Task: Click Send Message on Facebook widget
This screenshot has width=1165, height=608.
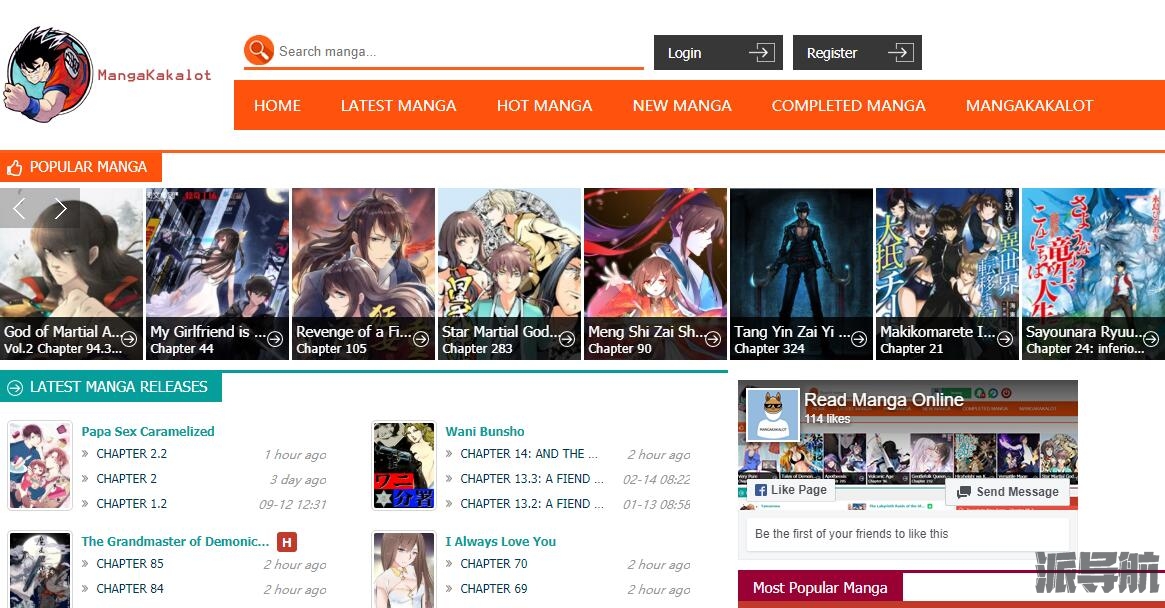Action: (x=1007, y=492)
